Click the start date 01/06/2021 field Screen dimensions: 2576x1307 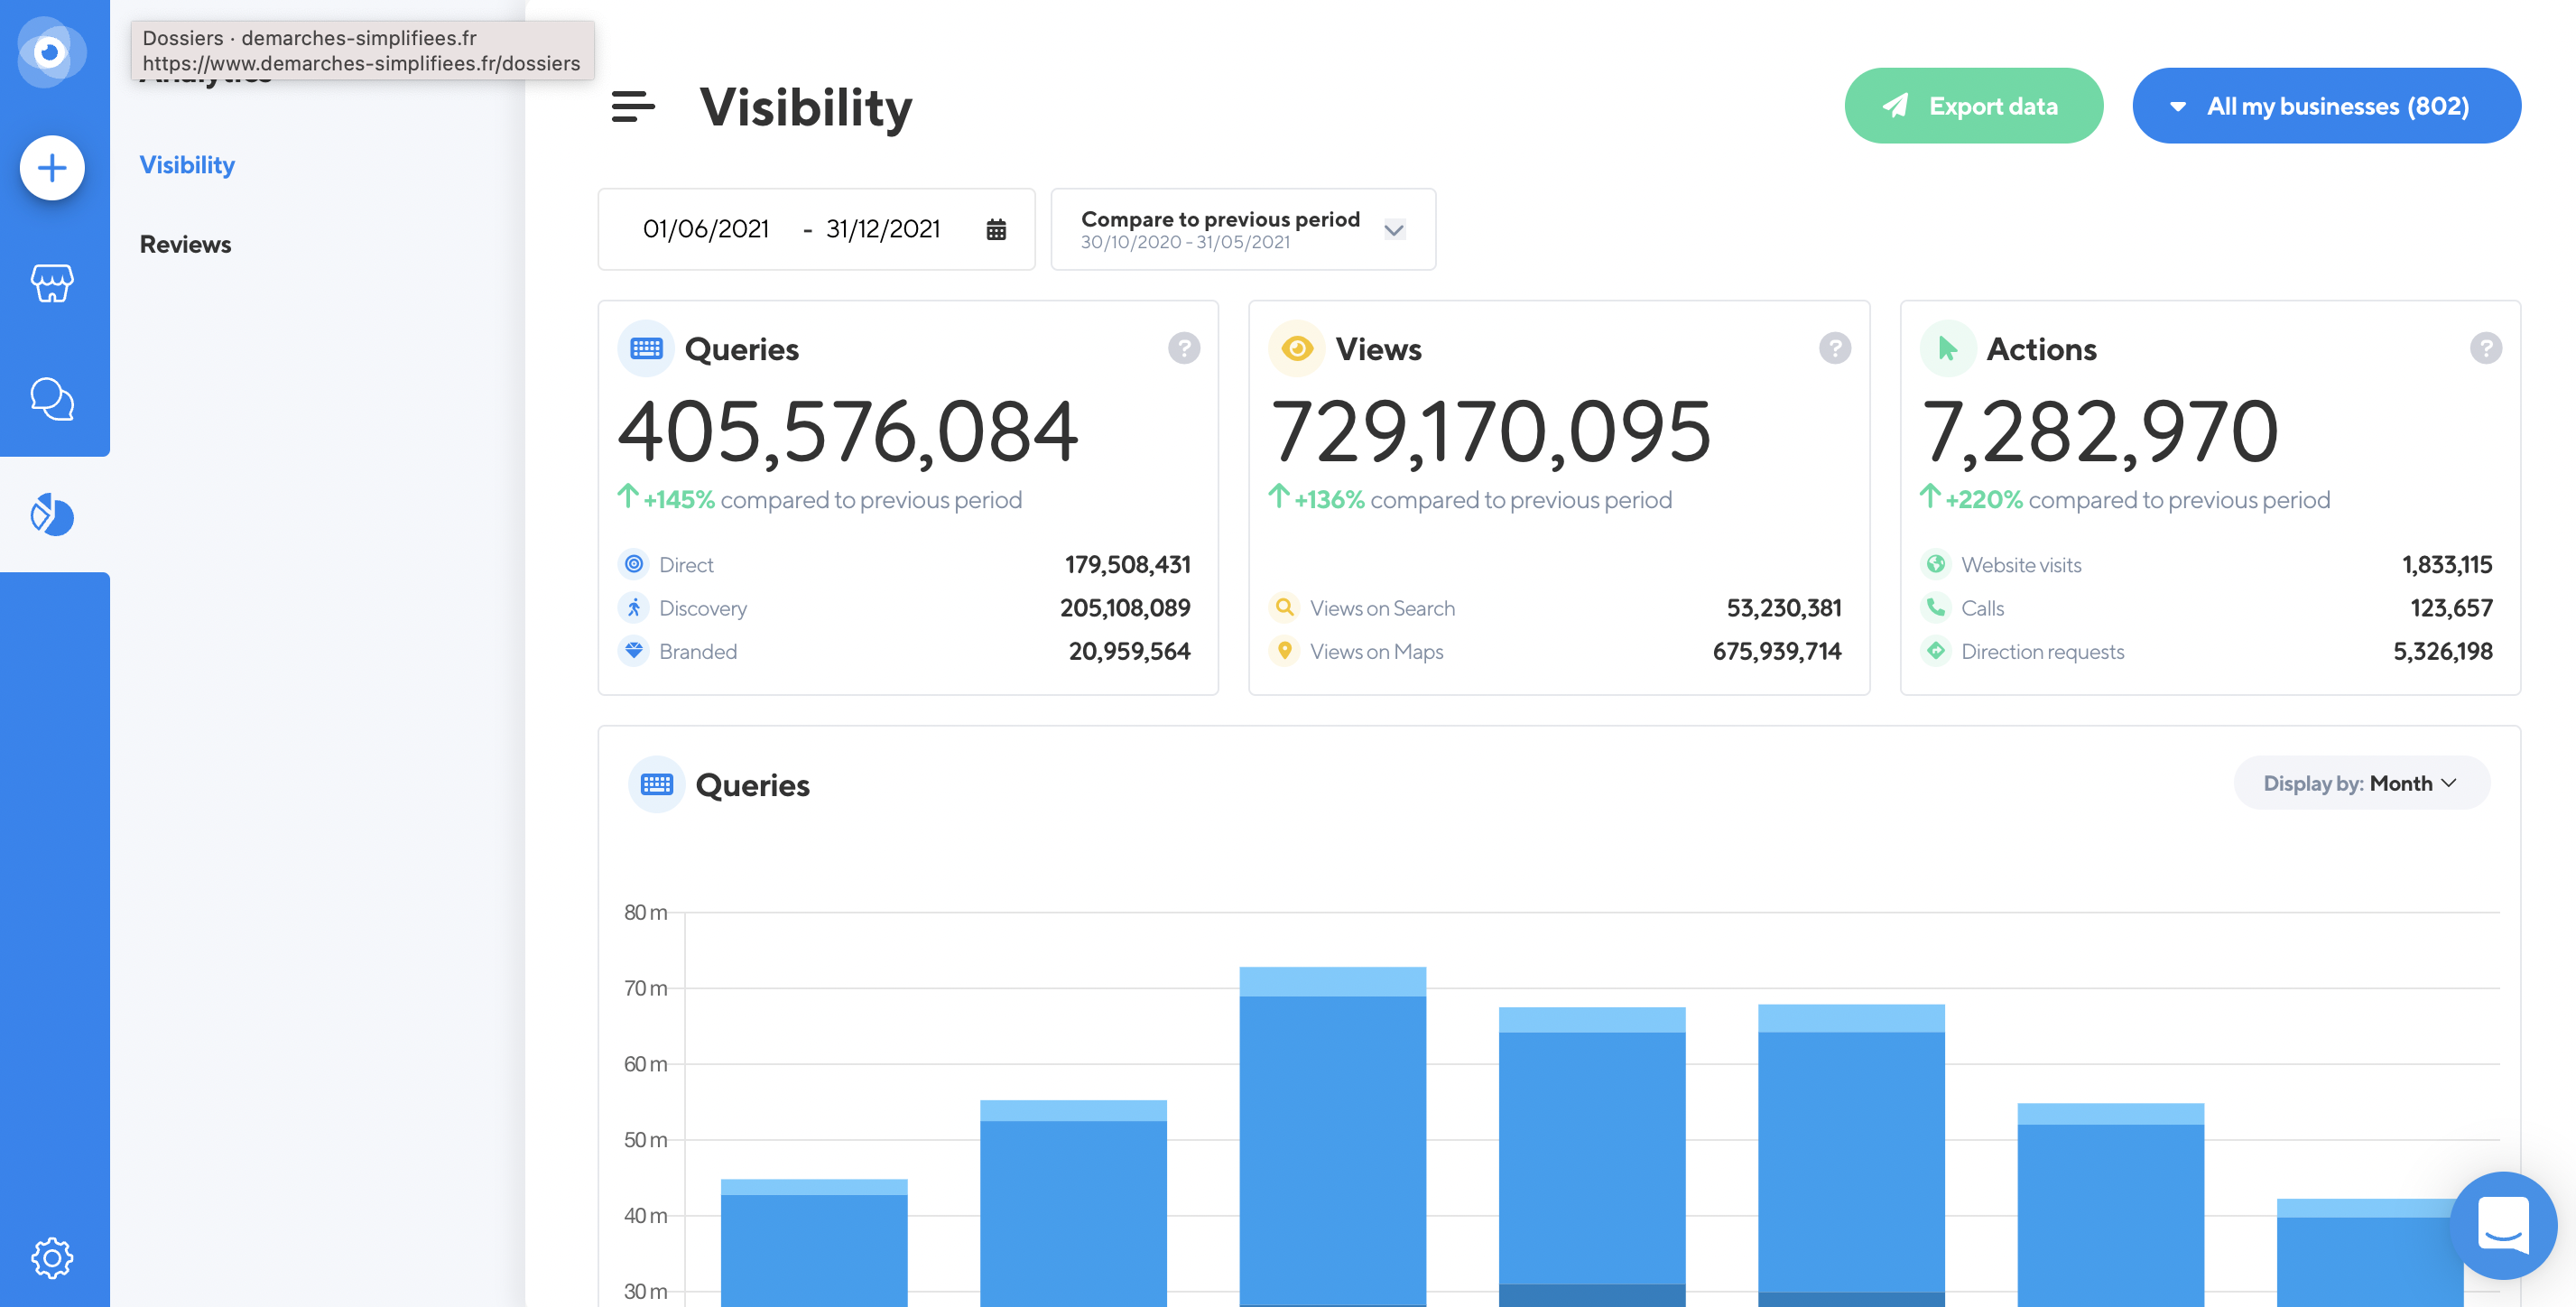click(706, 229)
